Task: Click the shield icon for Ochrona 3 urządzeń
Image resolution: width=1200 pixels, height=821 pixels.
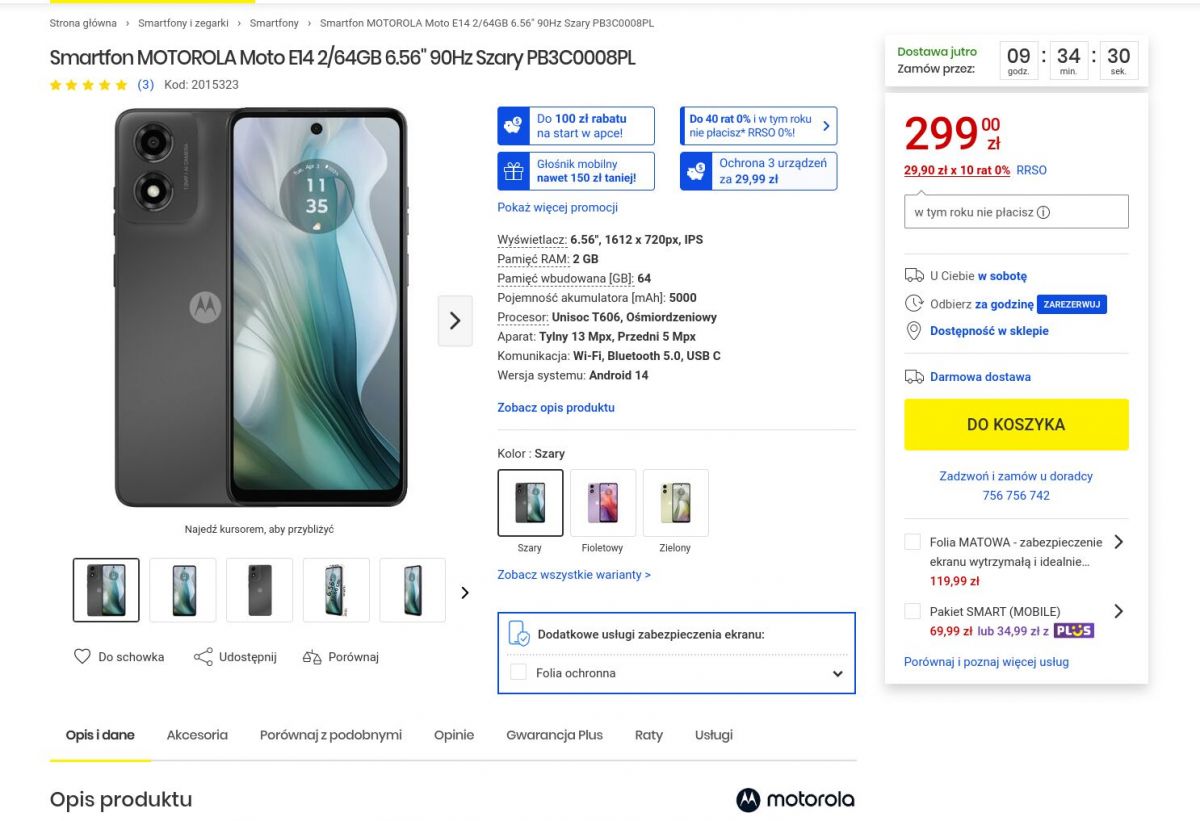Action: coord(696,171)
